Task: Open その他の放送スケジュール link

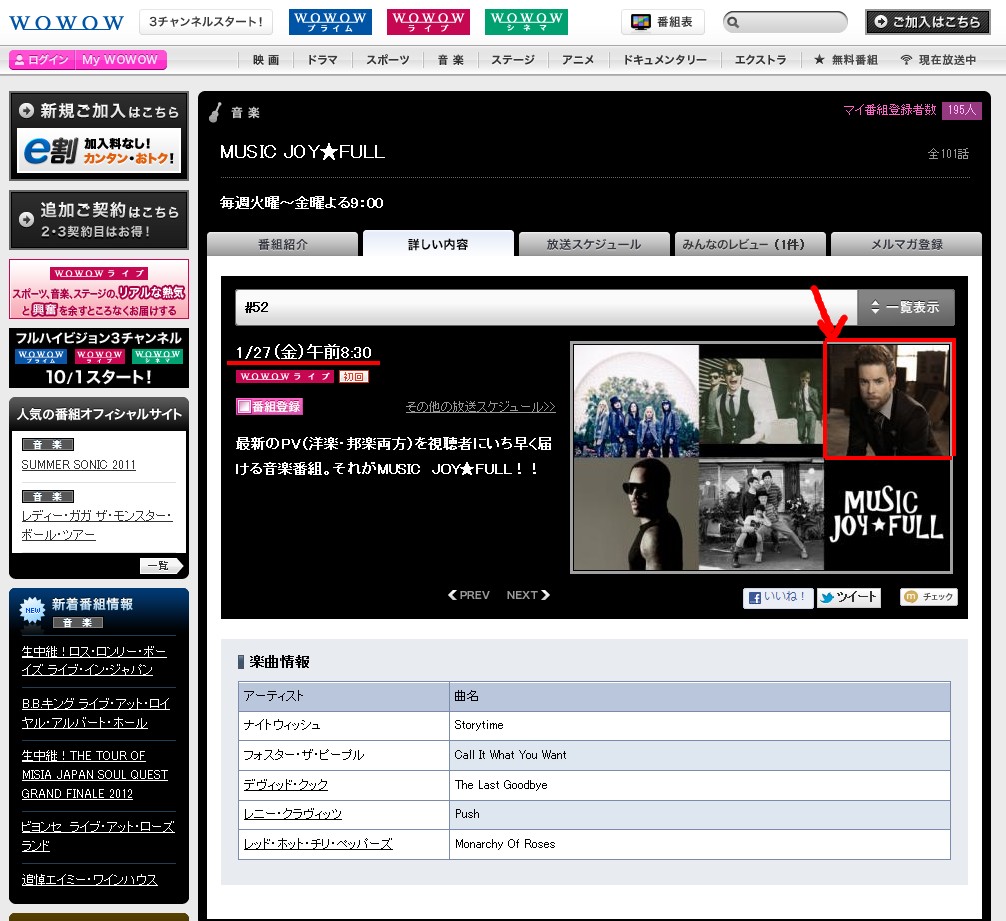Action: point(481,407)
